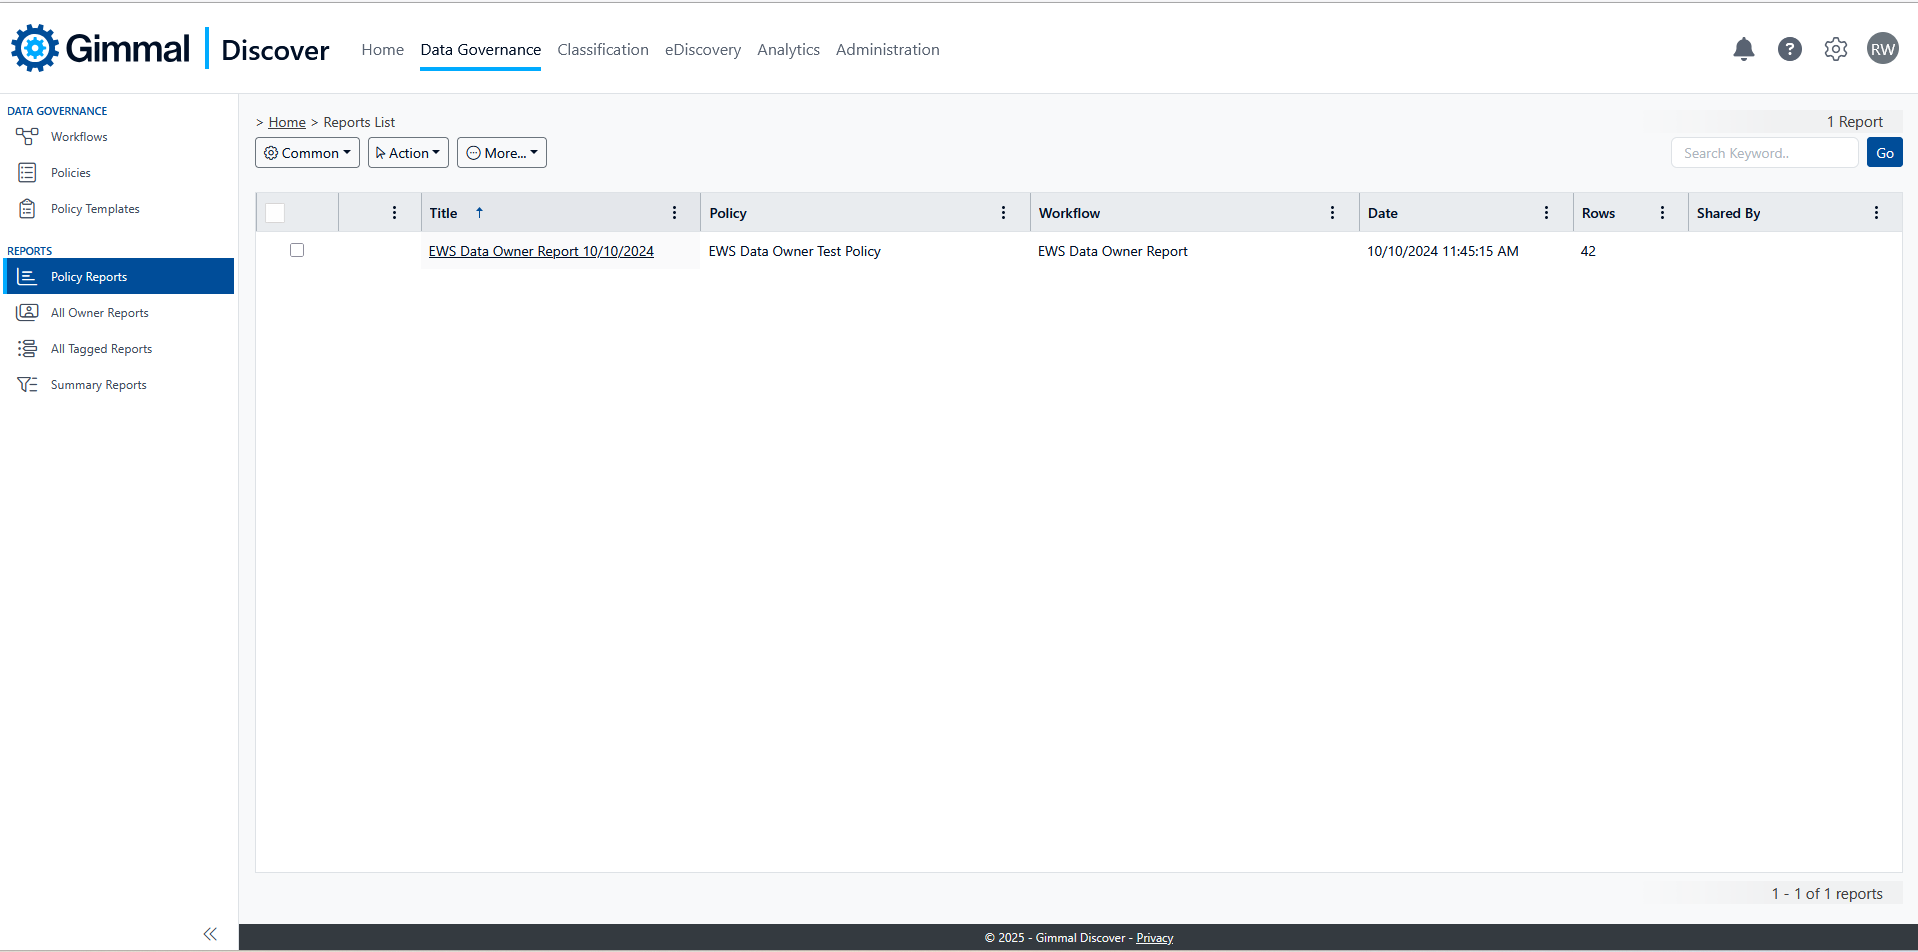Expand the Action dropdown

[x=408, y=153]
